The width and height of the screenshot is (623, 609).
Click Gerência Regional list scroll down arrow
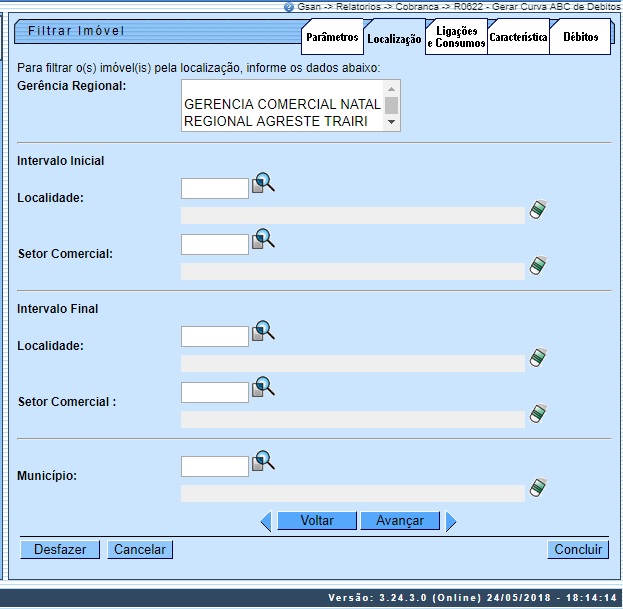tap(391, 122)
